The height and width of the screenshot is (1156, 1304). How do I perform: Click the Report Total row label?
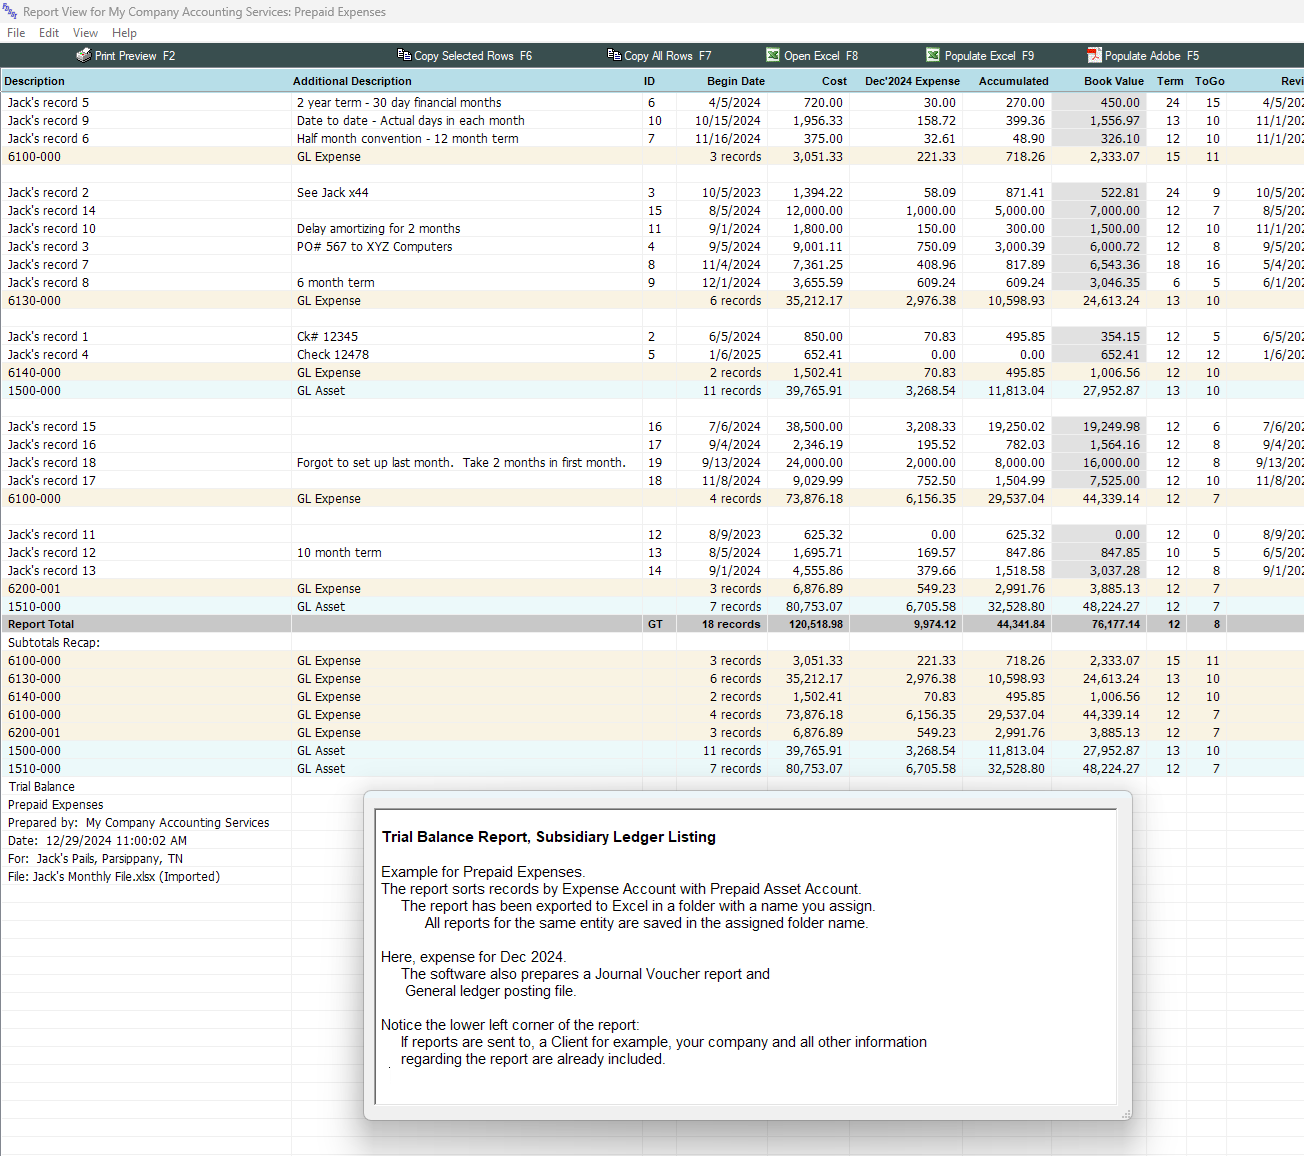pos(41,624)
